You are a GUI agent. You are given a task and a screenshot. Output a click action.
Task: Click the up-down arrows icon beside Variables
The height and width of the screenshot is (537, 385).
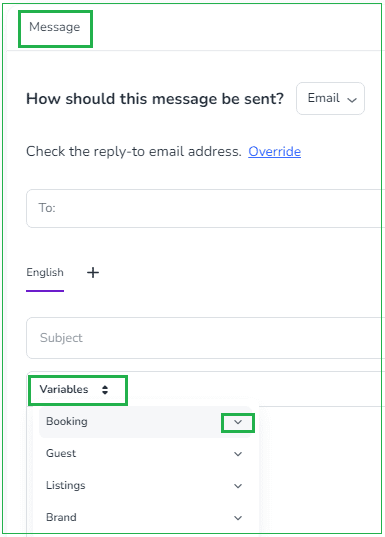pyautogui.click(x=105, y=390)
